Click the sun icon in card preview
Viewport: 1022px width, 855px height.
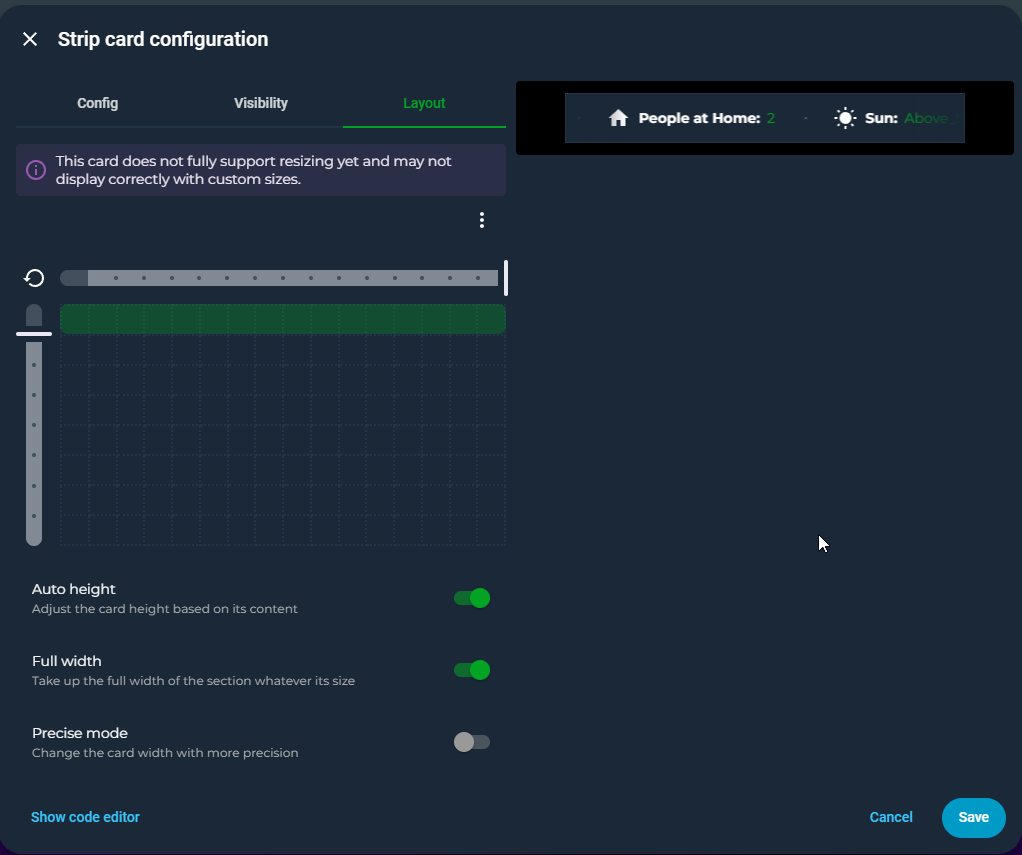pos(846,118)
